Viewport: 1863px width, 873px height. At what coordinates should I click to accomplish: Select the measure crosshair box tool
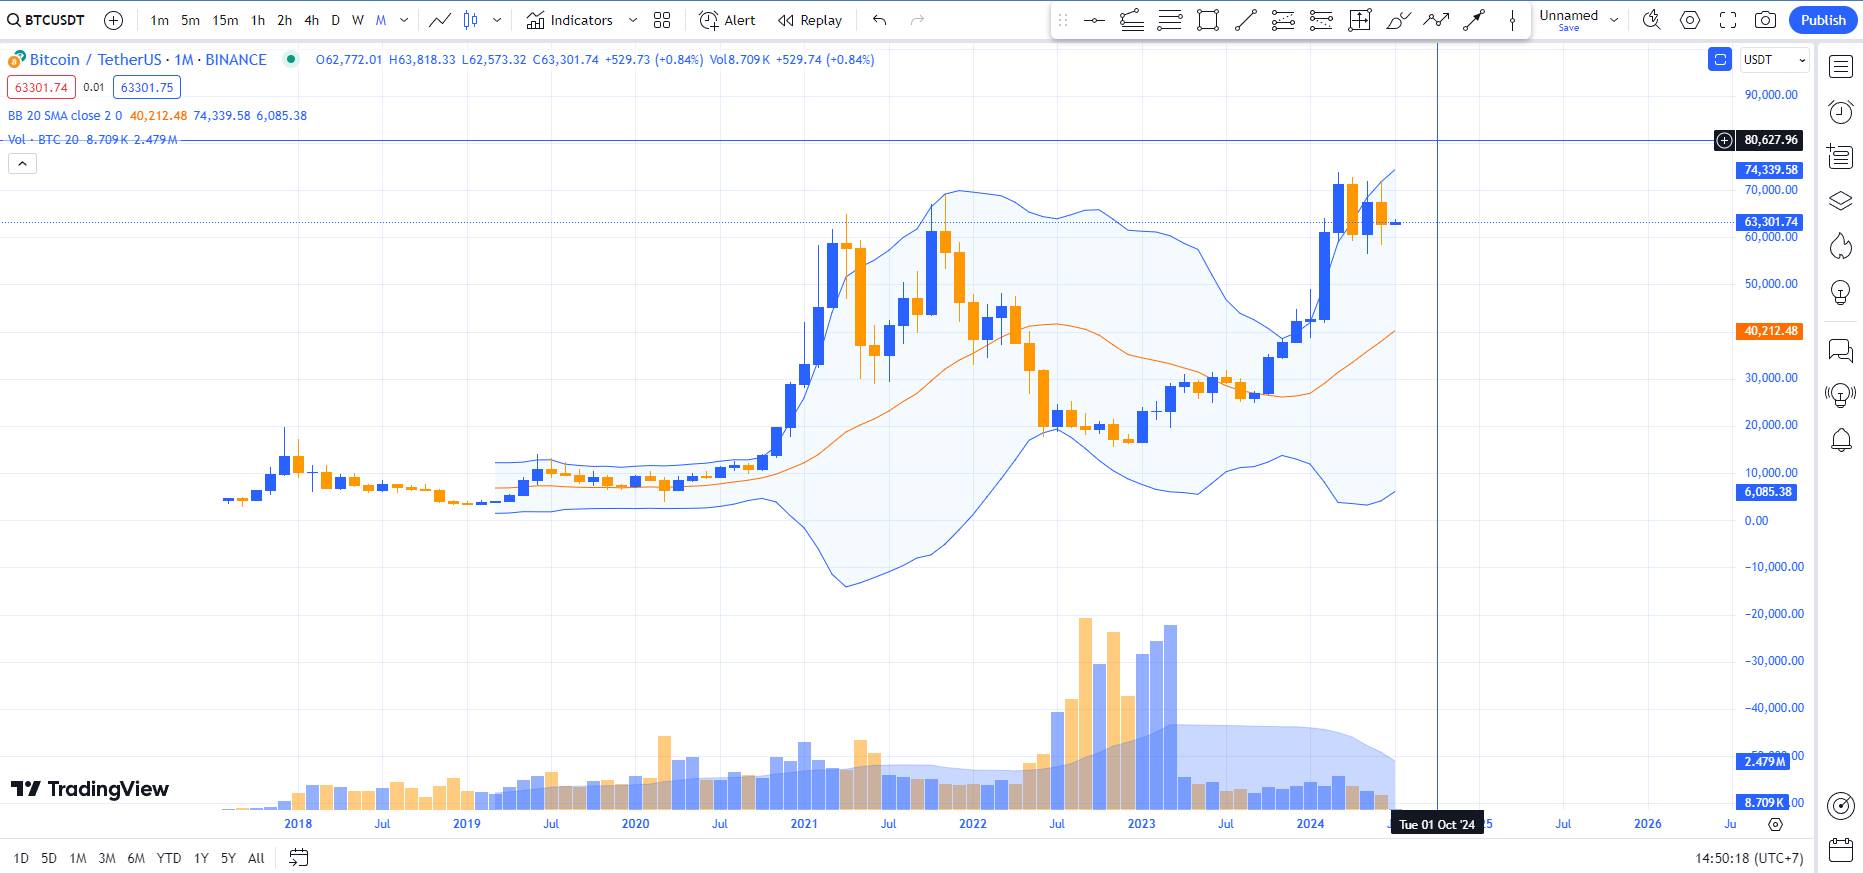(x=1360, y=20)
